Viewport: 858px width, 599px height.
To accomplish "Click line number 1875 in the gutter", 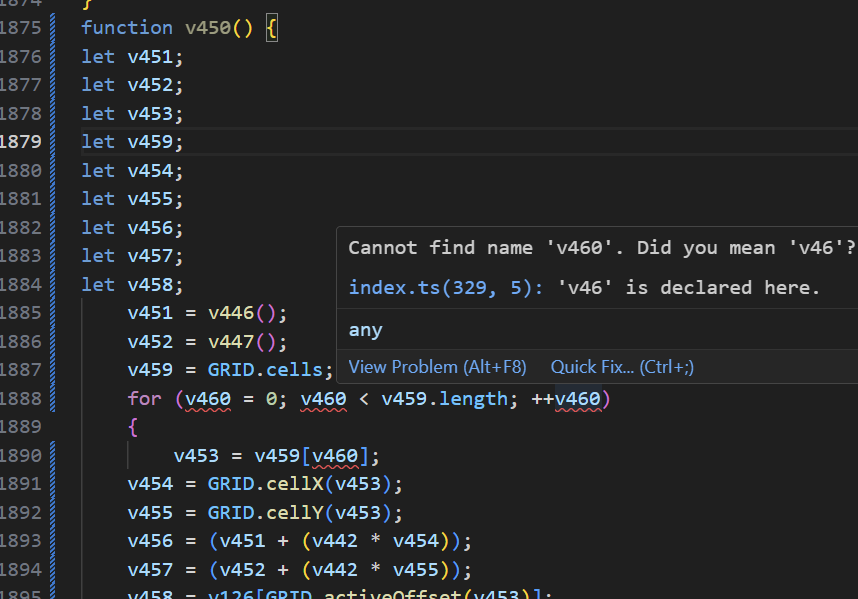I will click(20, 27).
